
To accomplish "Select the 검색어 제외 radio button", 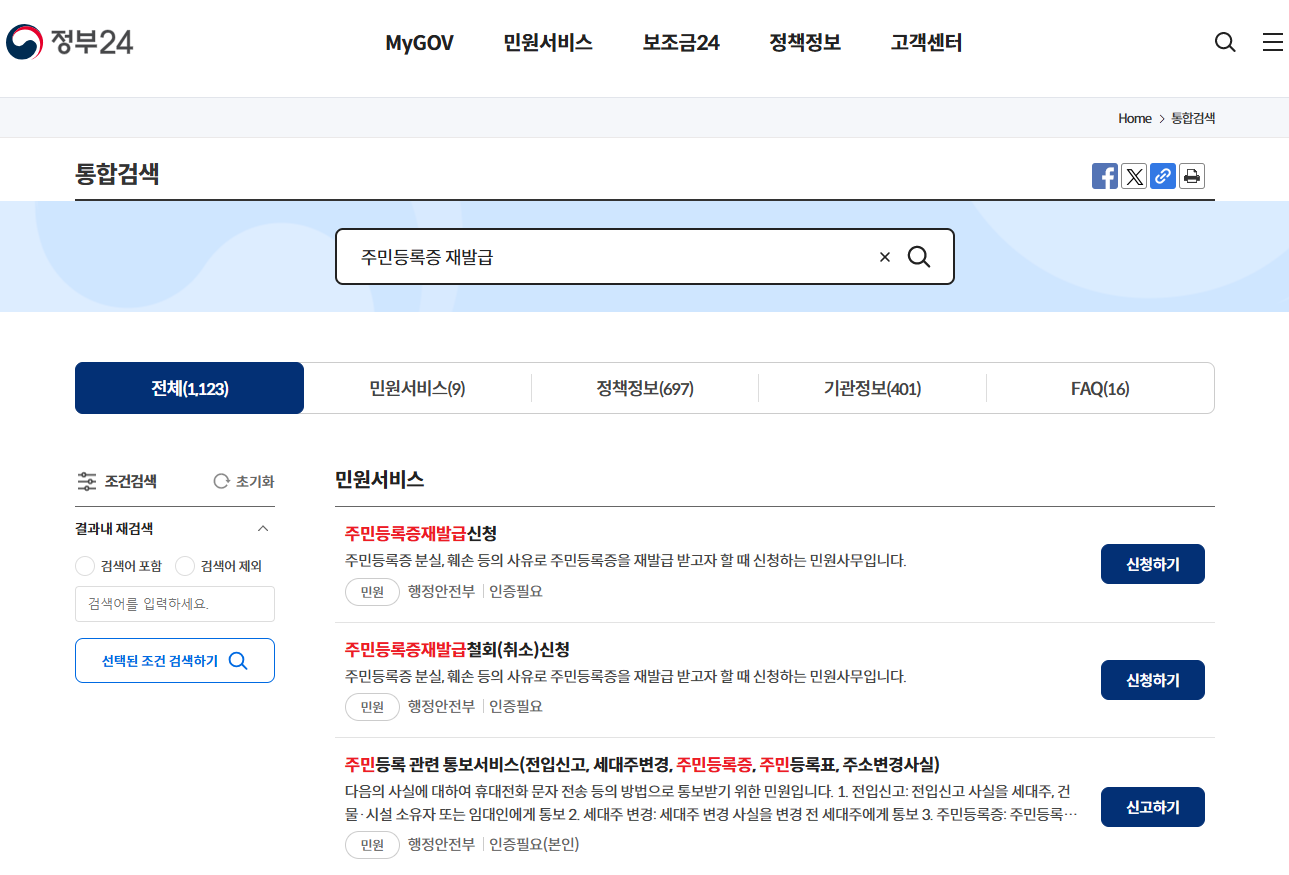I will pos(185,566).
